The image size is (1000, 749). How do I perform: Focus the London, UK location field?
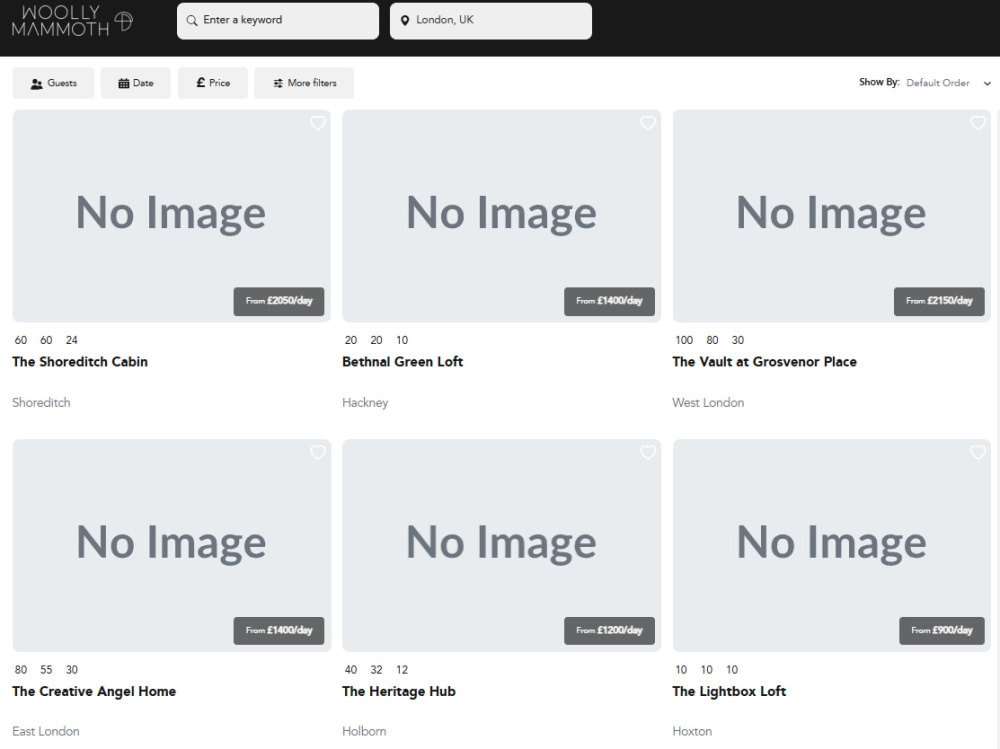click(491, 21)
